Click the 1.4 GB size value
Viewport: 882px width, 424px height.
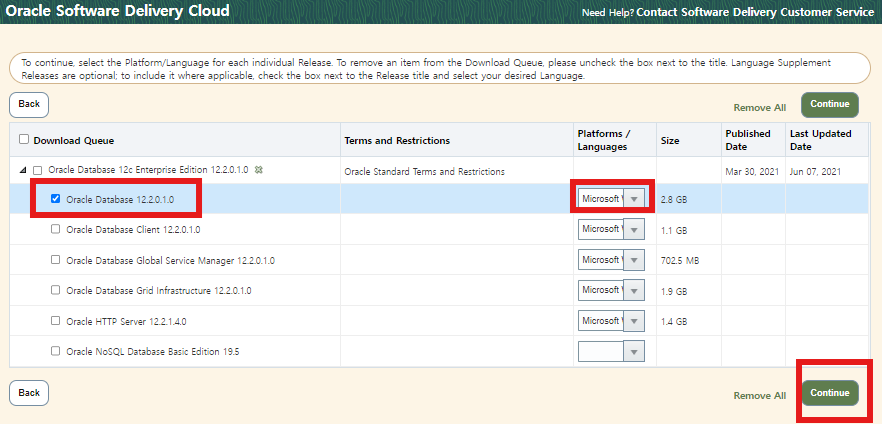coord(674,322)
